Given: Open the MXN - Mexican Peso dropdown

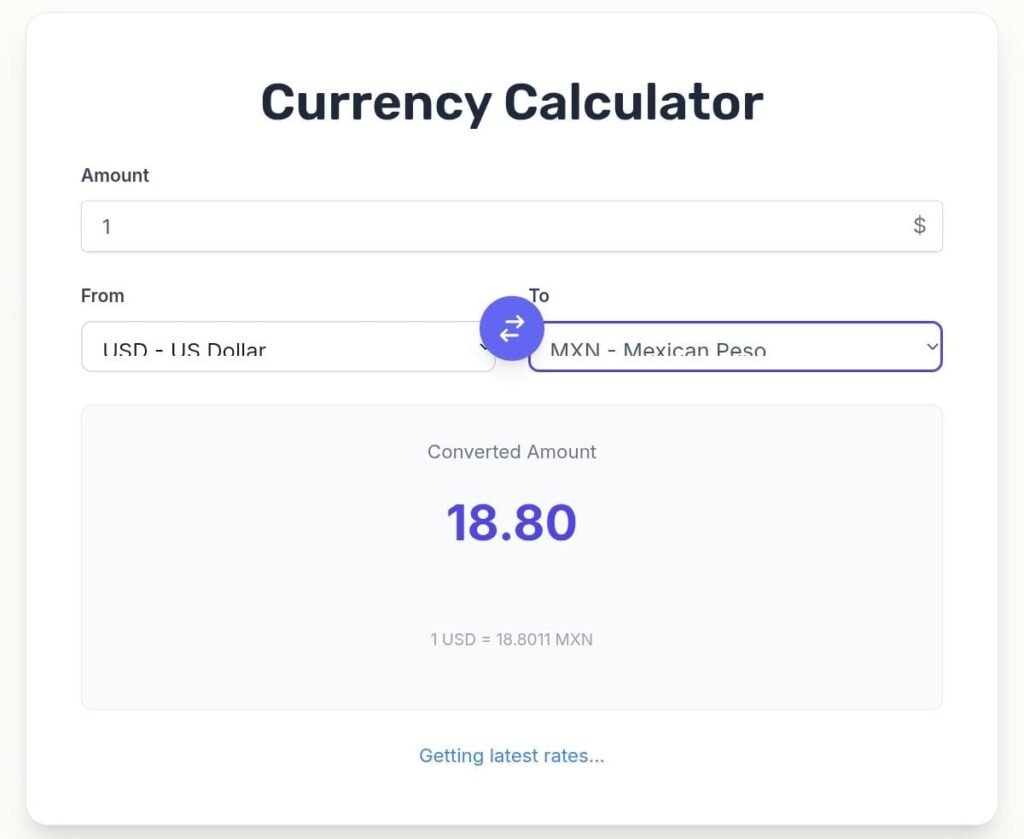Looking at the screenshot, I should (735, 347).
